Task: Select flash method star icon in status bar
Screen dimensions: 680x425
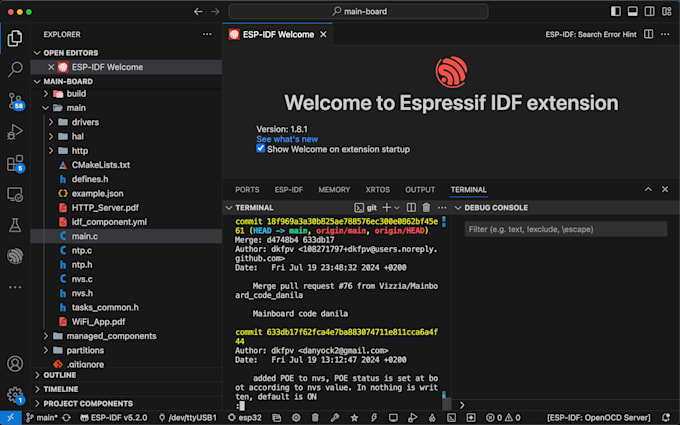Action: click(354, 418)
